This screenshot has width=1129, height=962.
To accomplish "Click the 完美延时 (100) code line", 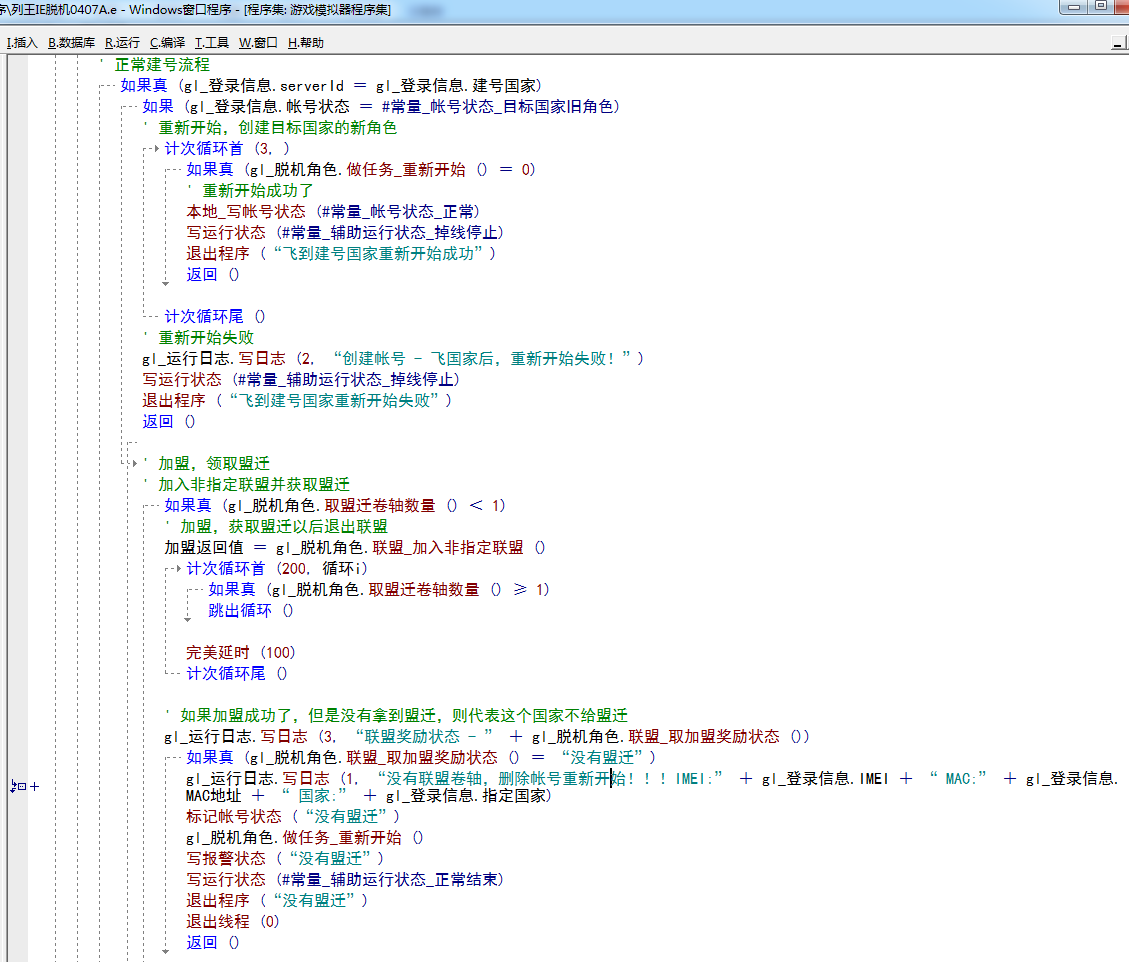I will click(x=240, y=652).
